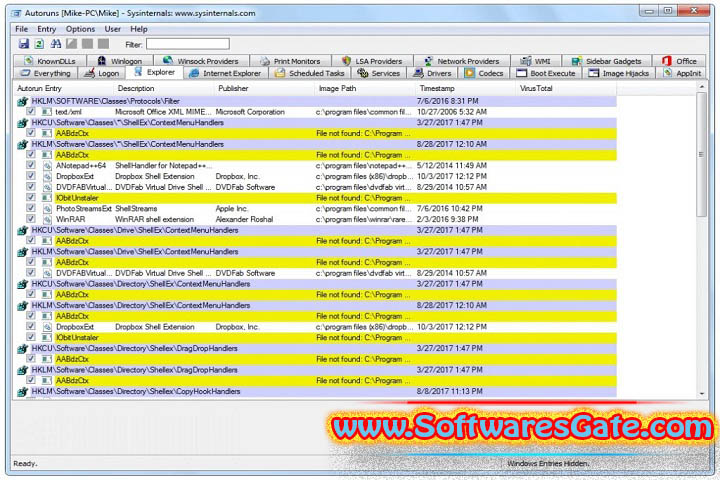This screenshot has height=480, width=720.
Task: Click the registry icon beside HKLM\SOFTWARE\Classes\Protocols\Filter
Action: click(x=22, y=102)
